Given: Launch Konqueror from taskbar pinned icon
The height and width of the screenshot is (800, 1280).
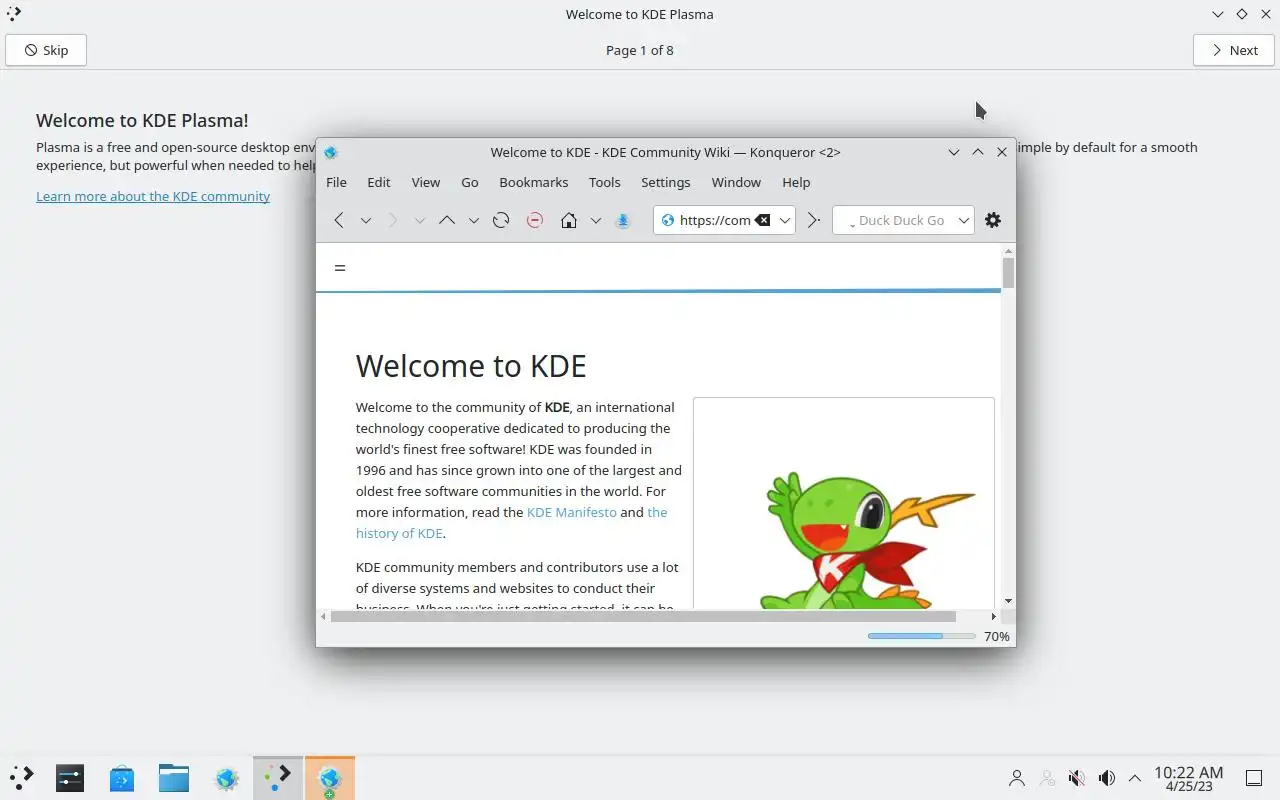Looking at the screenshot, I should 227,777.
